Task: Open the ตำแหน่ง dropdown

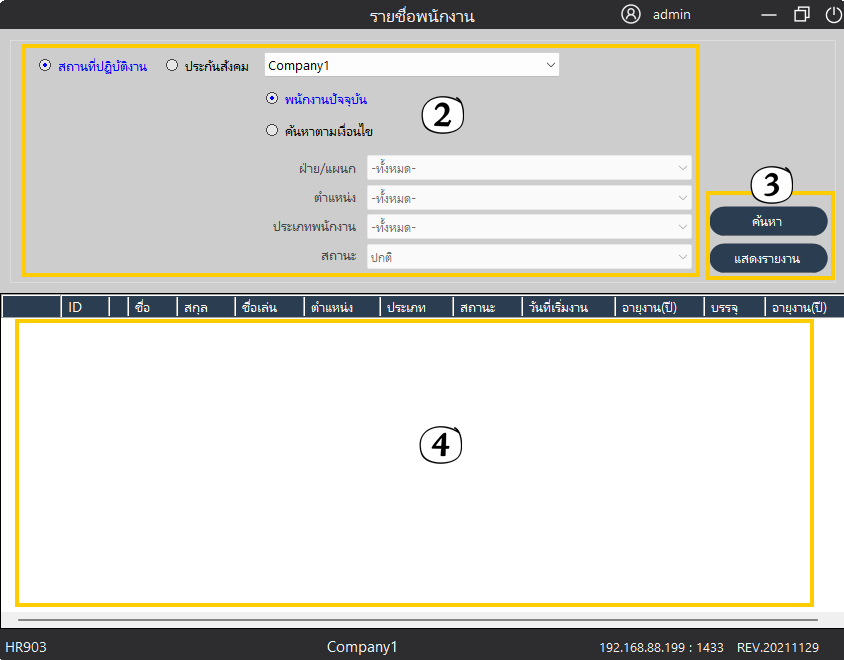Action: pyautogui.click(x=529, y=198)
